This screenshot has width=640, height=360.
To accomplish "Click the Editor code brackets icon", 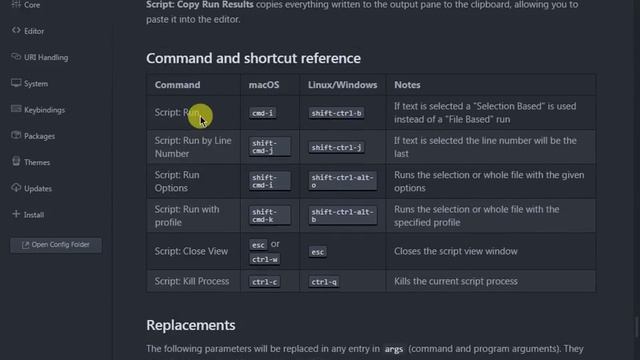I will [x=16, y=30].
